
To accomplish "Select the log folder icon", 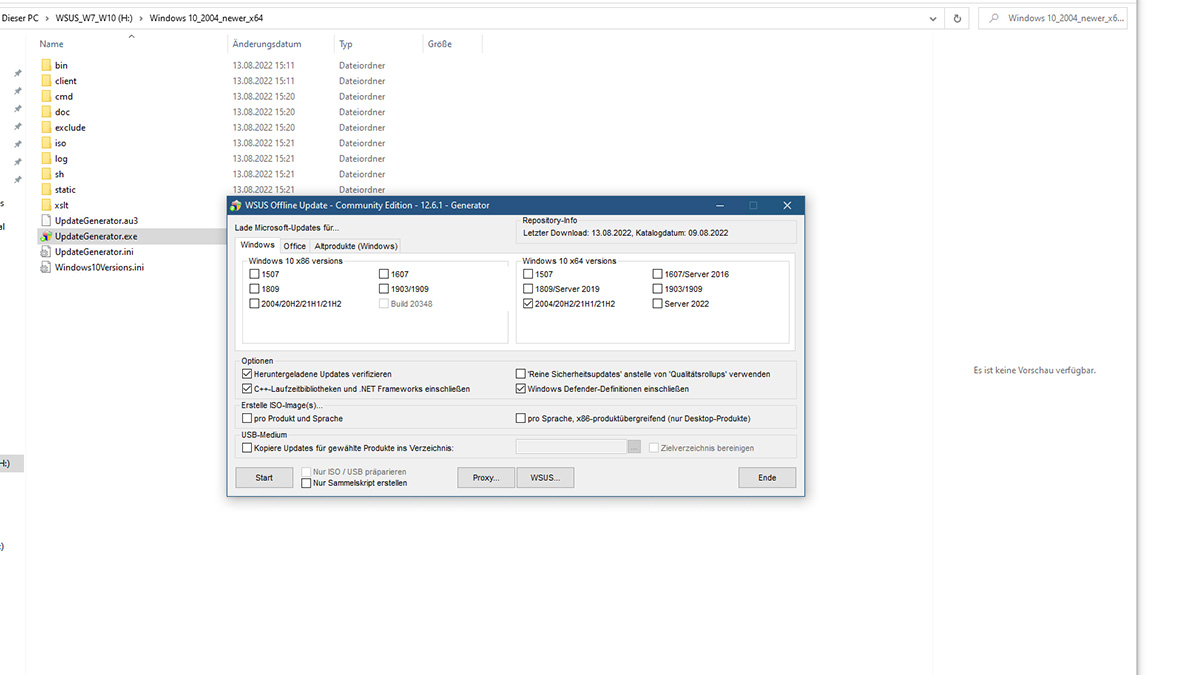I will 46,158.
